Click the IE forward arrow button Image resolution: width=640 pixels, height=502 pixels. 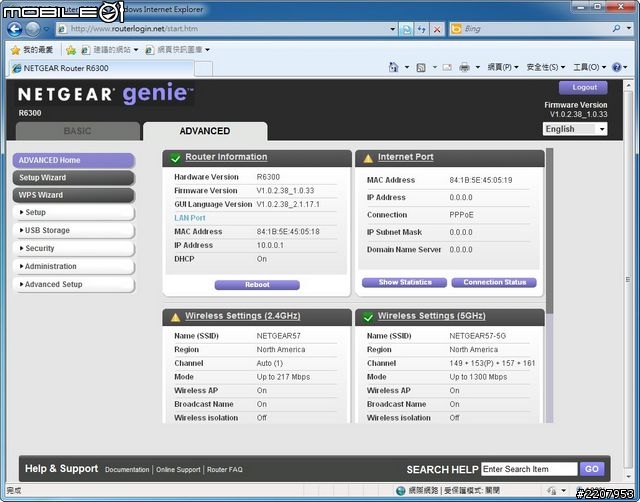(x=33, y=29)
